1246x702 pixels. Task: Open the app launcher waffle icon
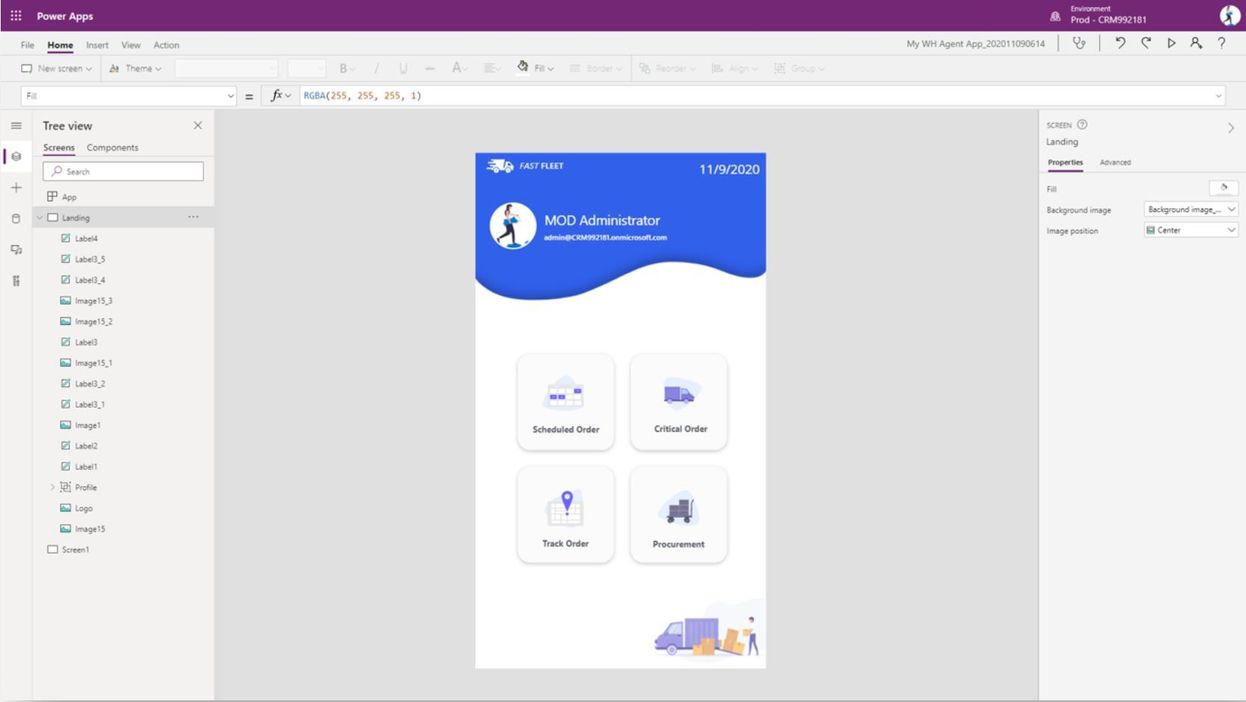(x=16, y=16)
